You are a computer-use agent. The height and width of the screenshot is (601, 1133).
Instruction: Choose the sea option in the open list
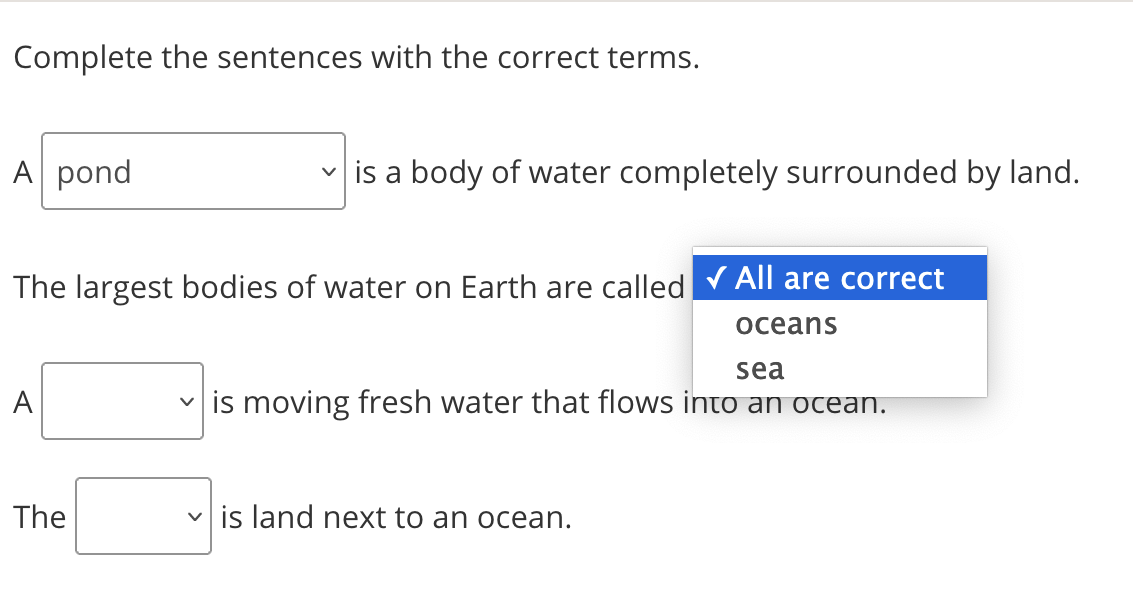[x=760, y=369]
